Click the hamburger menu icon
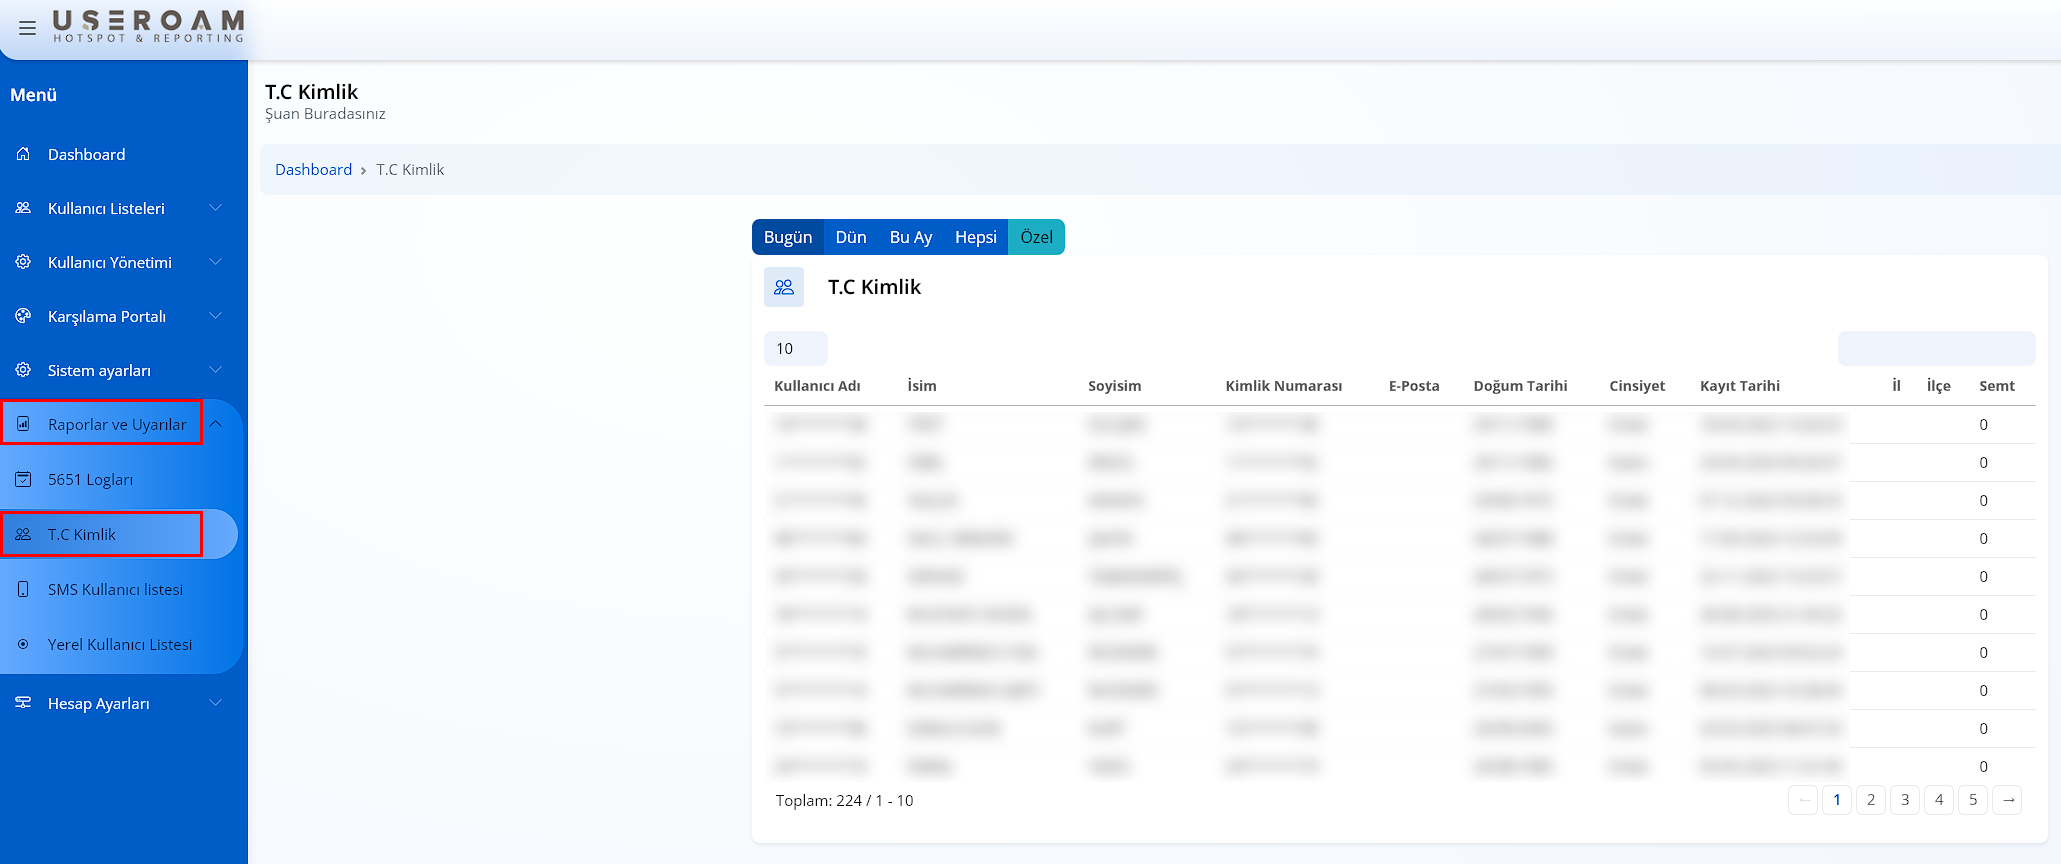Screen dimensions: 2061x864 tap(27, 28)
